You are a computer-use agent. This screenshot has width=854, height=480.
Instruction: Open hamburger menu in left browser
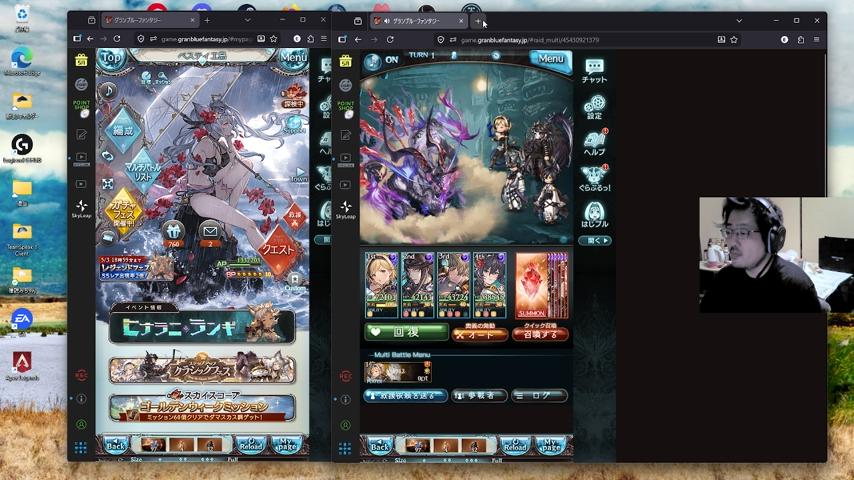tap(324, 39)
